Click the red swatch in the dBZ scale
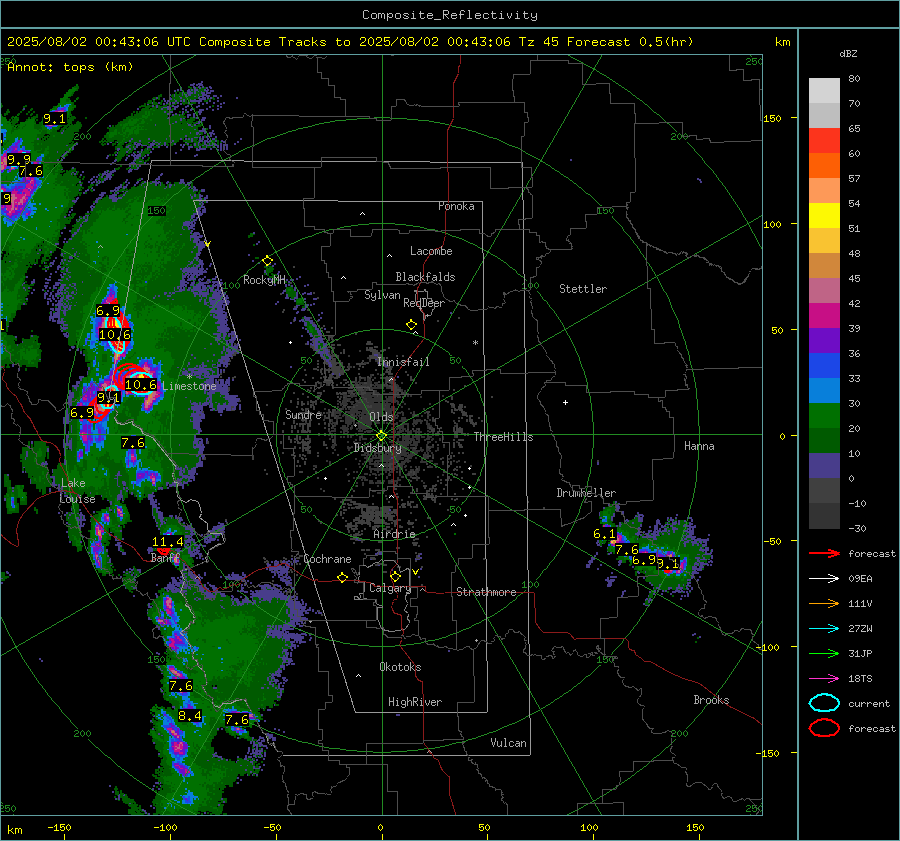Screen dimensions: 900x841 coord(824,140)
